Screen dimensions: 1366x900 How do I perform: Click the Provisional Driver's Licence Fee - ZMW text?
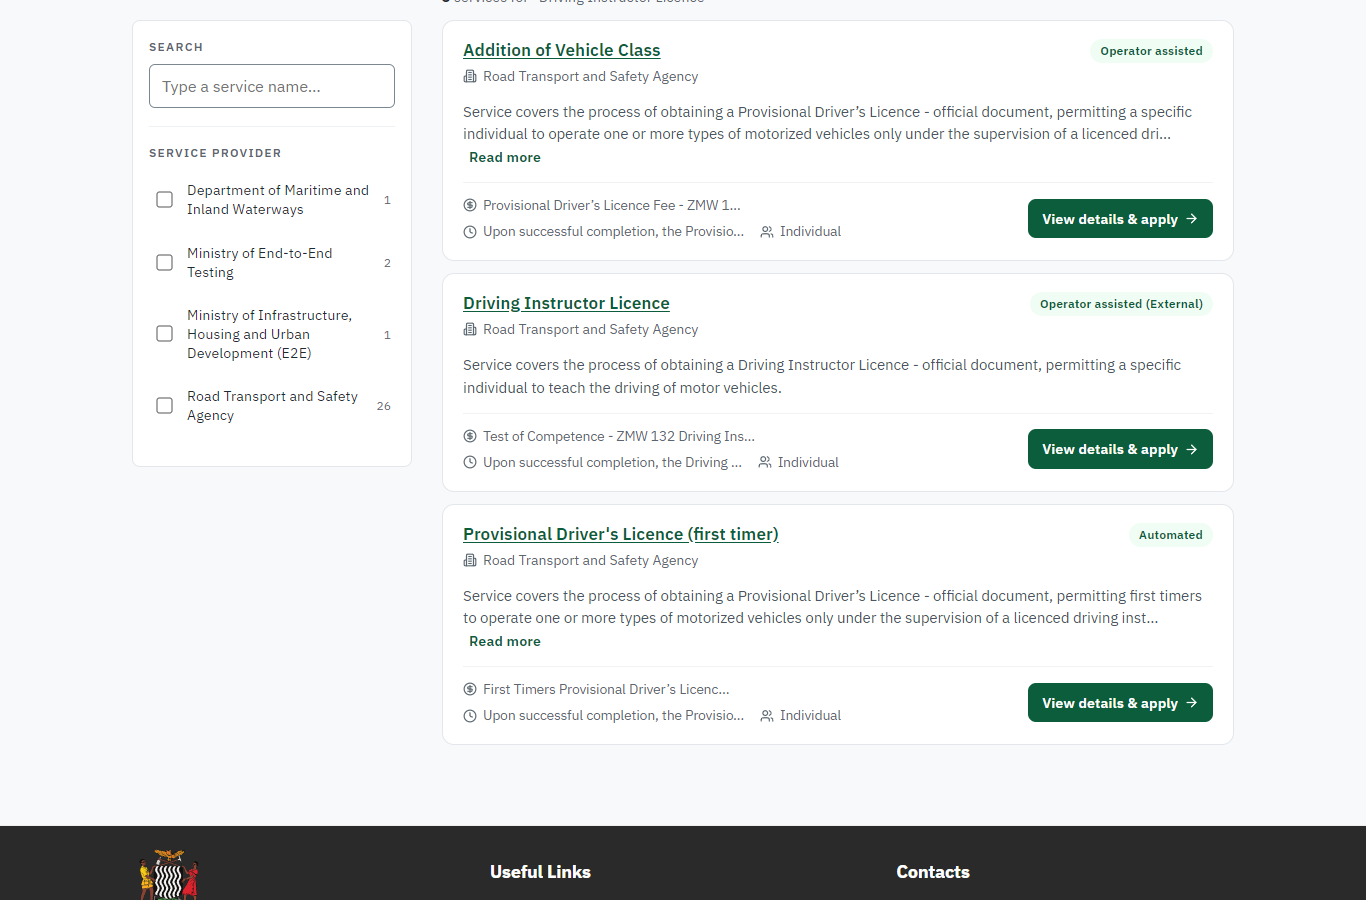tap(612, 206)
